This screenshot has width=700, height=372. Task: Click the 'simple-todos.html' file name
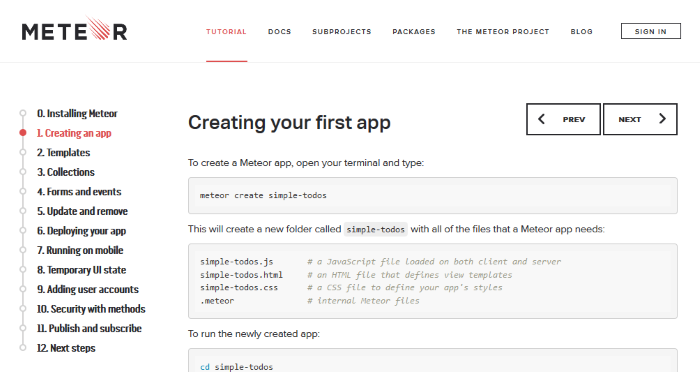[x=242, y=275]
